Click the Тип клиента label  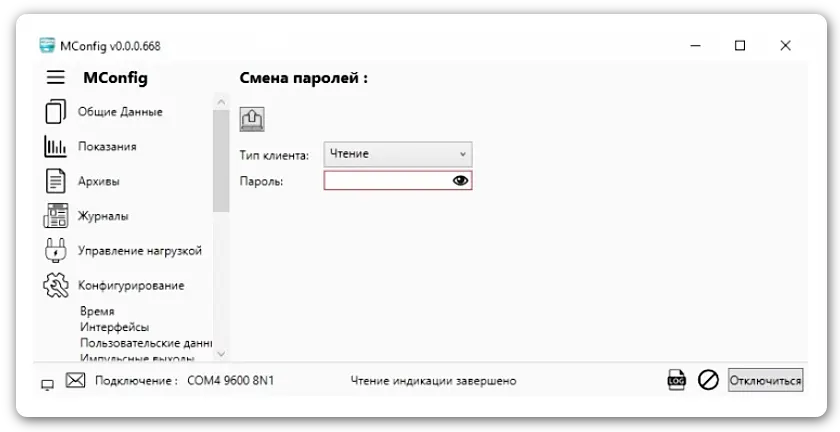tap(274, 156)
